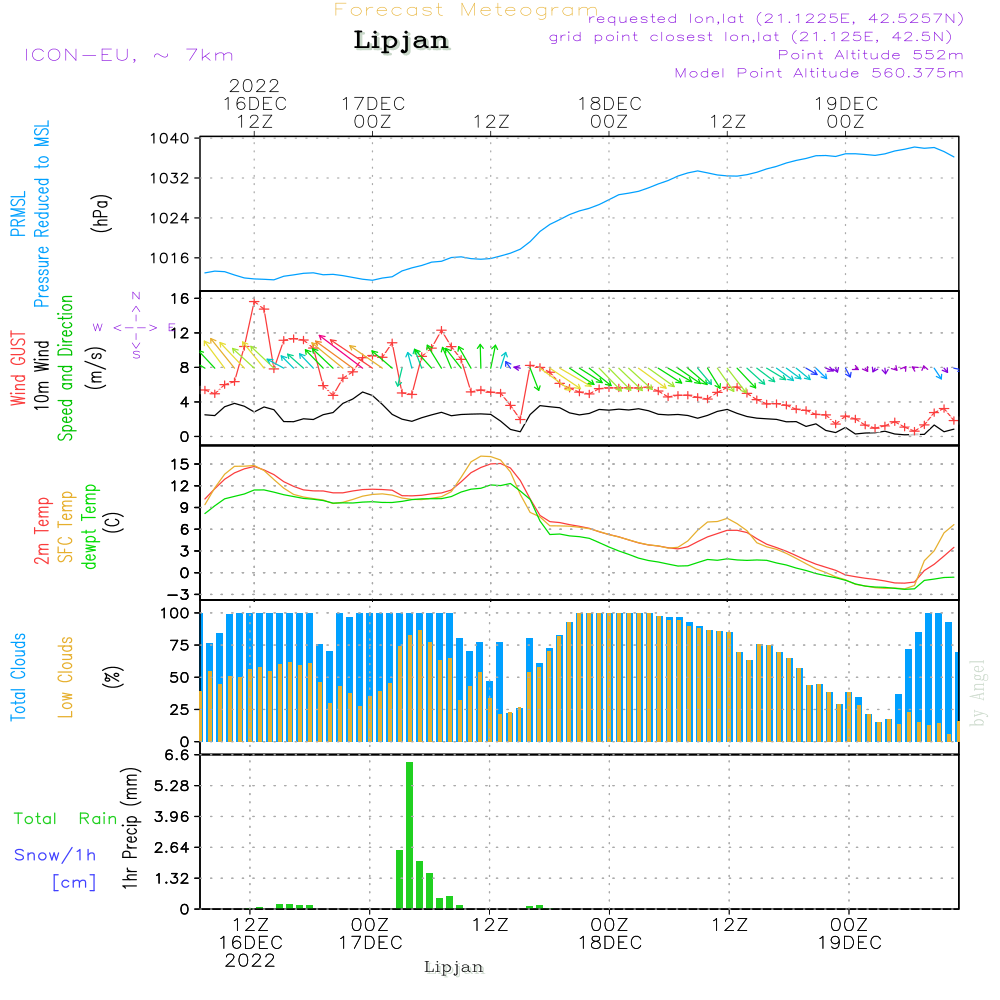Click the wind direction compass rose
The image size is (1000, 1000).
pos(135,326)
